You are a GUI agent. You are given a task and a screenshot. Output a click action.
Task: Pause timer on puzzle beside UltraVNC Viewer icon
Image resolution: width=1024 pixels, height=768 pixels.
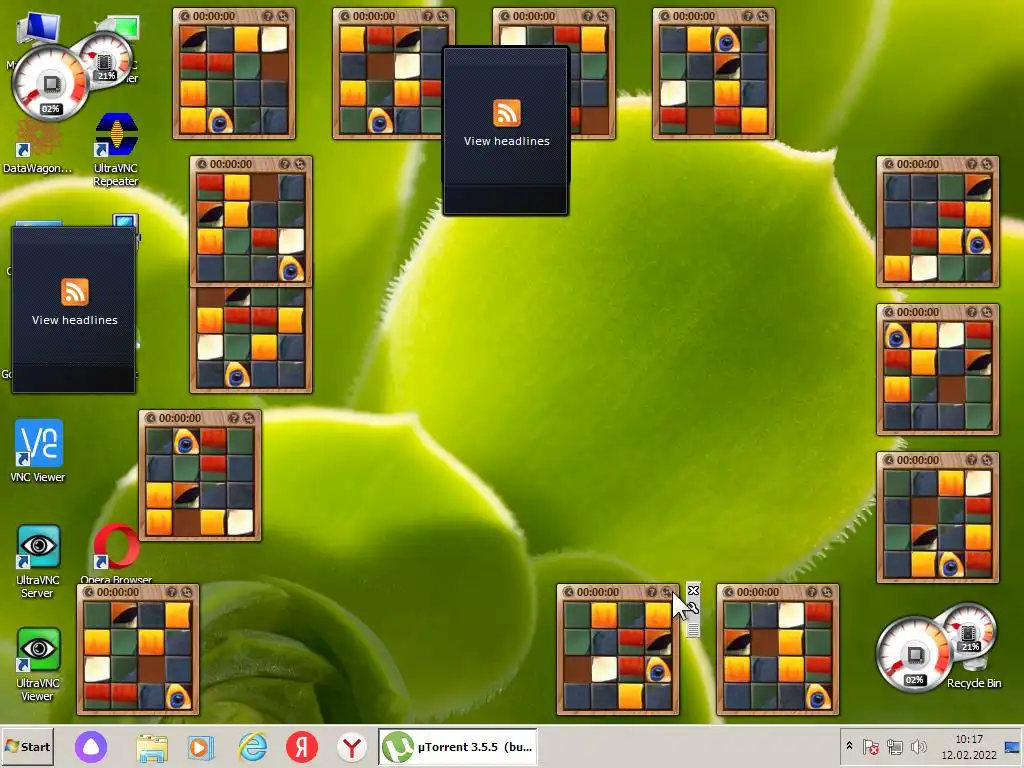tap(89, 592)
